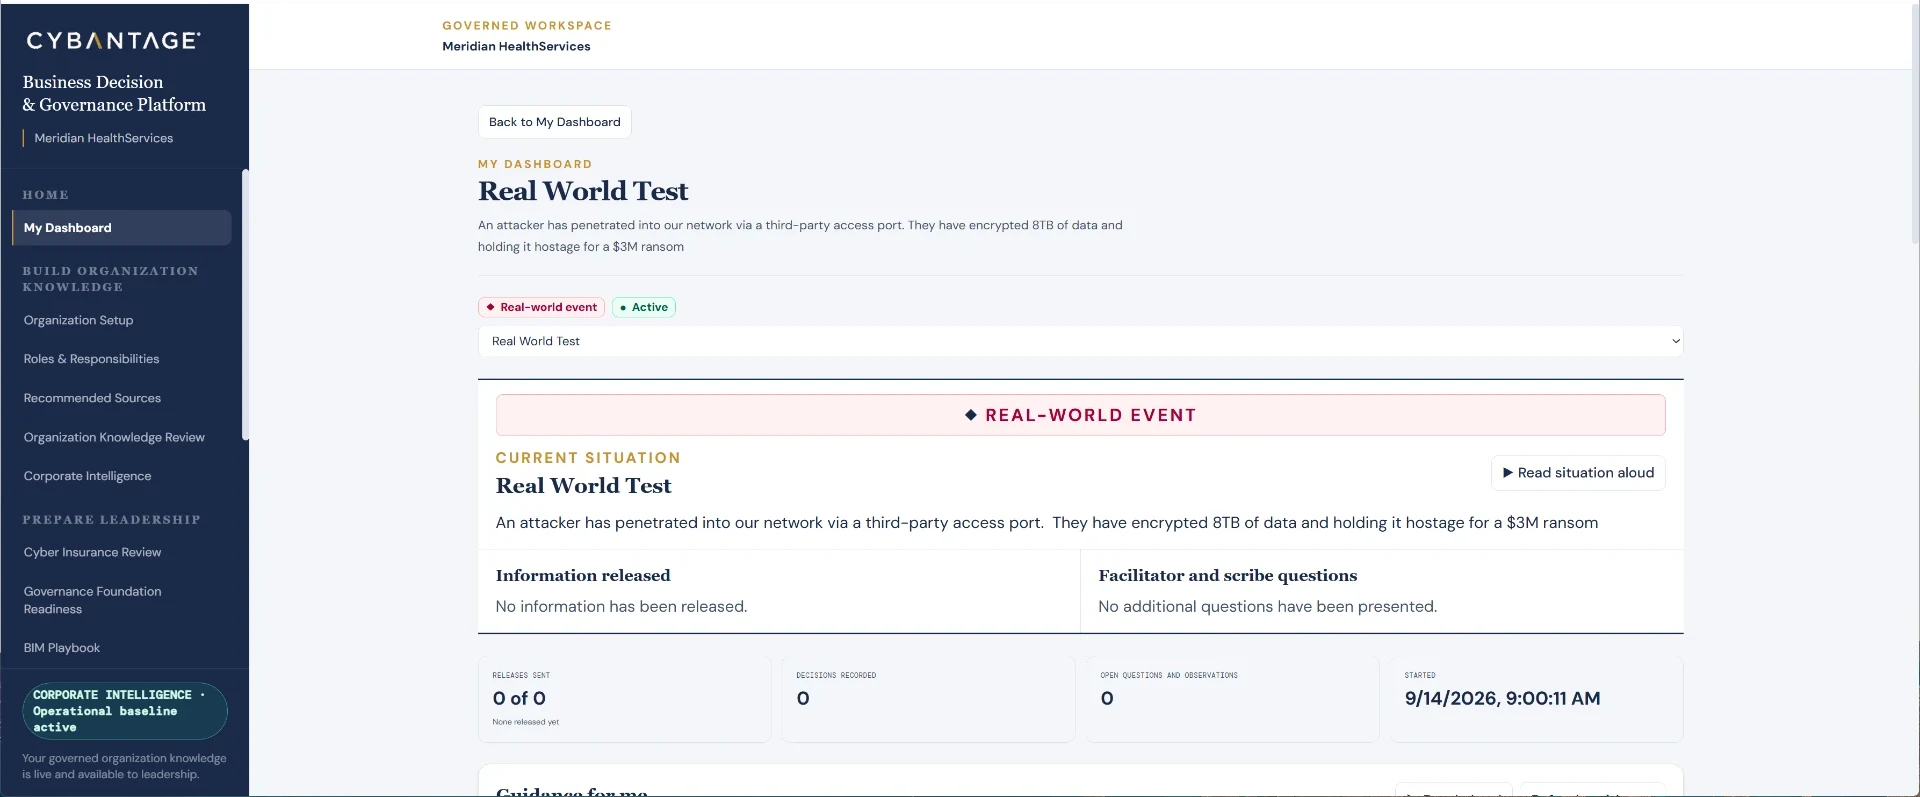The height and width of the screenshot is (797, 1920).
Task: Click the Current Situation label
Action: click(x=588, y=458)
